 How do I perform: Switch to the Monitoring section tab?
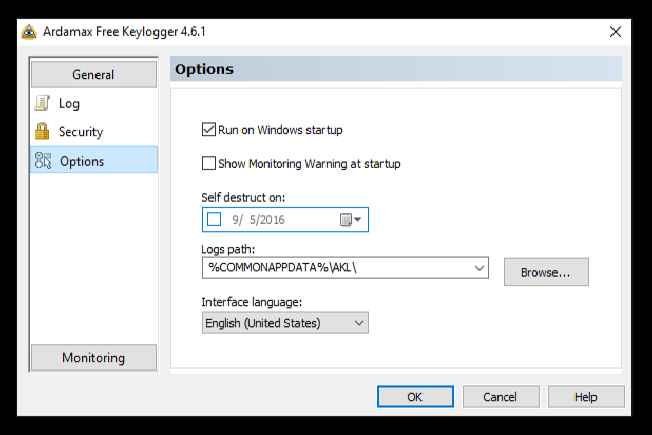tap(93, 358)
